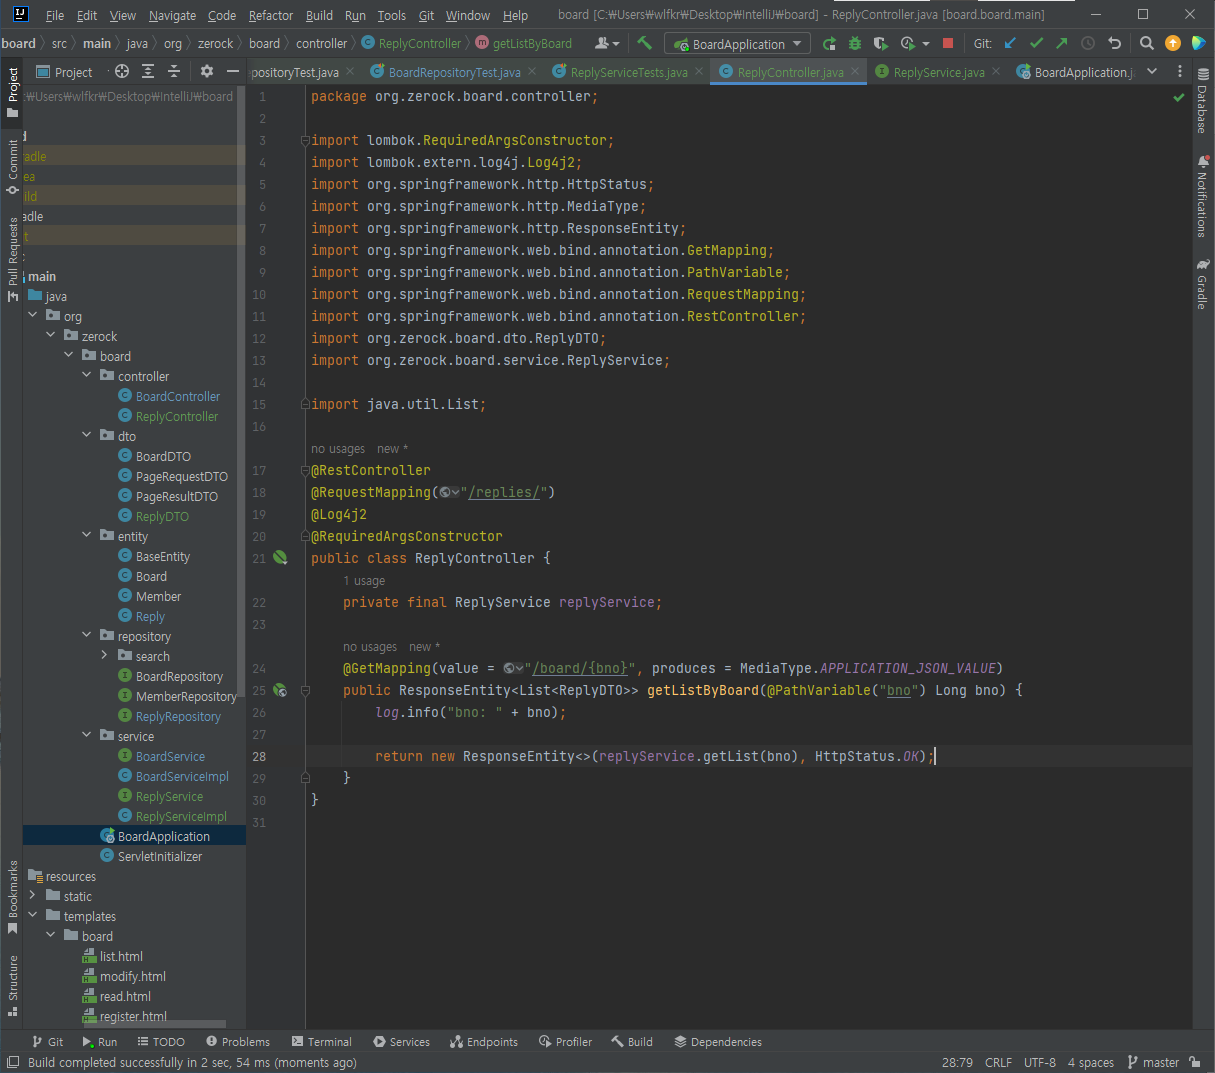Expand the search package in the project tree
Screen dimensions: 1215x1073
click(x=104, y=656)
